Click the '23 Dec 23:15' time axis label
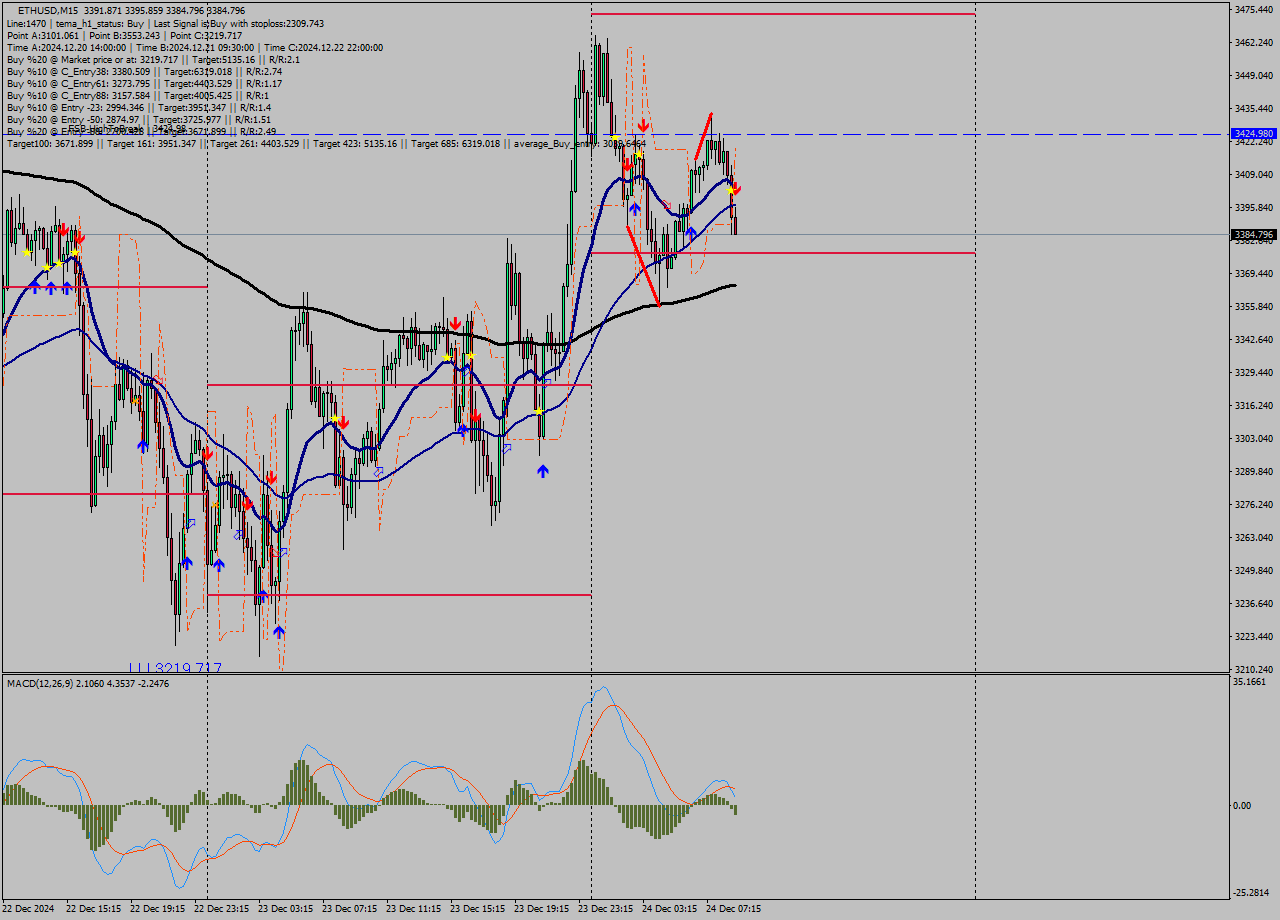 click(x=605, y=909)
